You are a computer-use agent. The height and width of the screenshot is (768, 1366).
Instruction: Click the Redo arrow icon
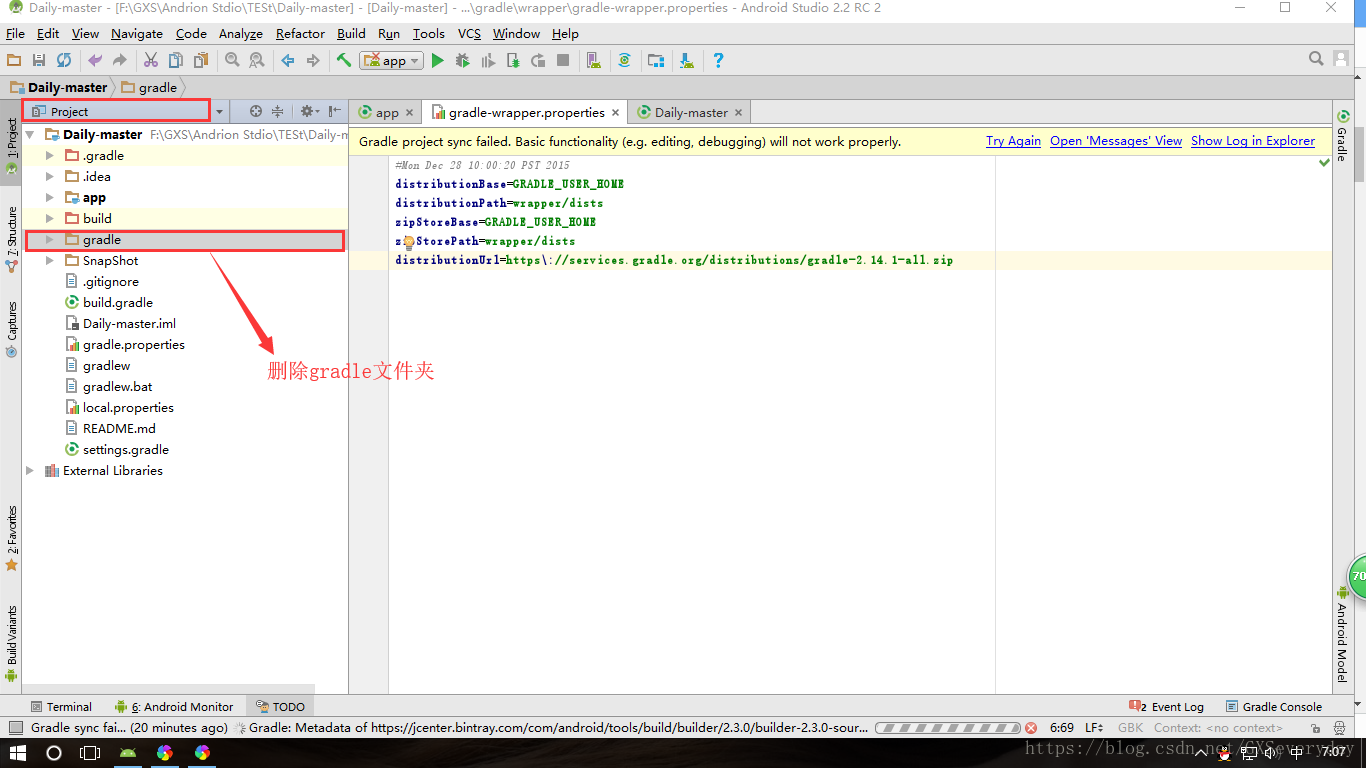pyautogui.click(x=120, y=61)
